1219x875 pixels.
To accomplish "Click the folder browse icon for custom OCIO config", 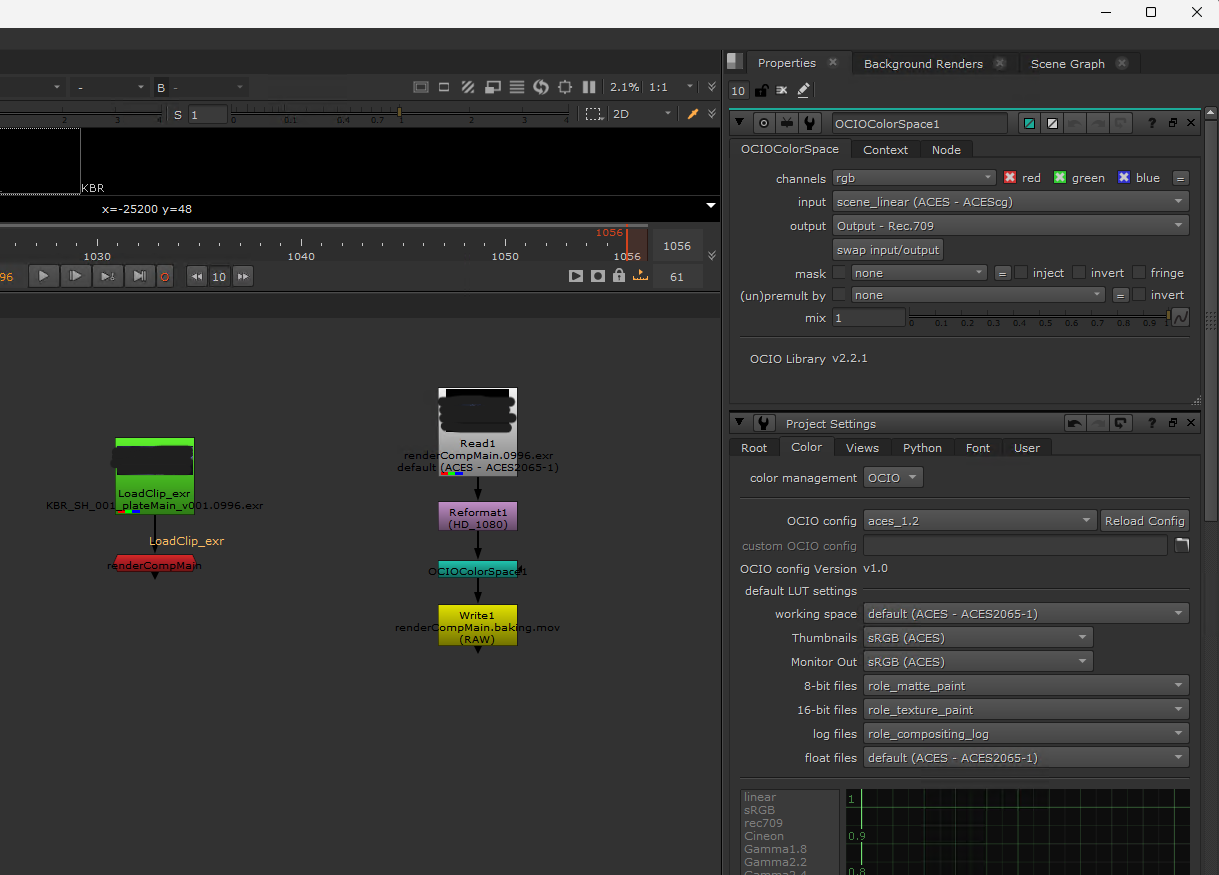I will coord(1181,545).
